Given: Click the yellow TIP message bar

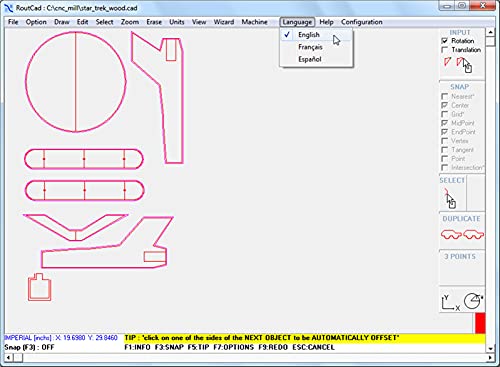Looking at the screenshot, I should tap(304, 338).
